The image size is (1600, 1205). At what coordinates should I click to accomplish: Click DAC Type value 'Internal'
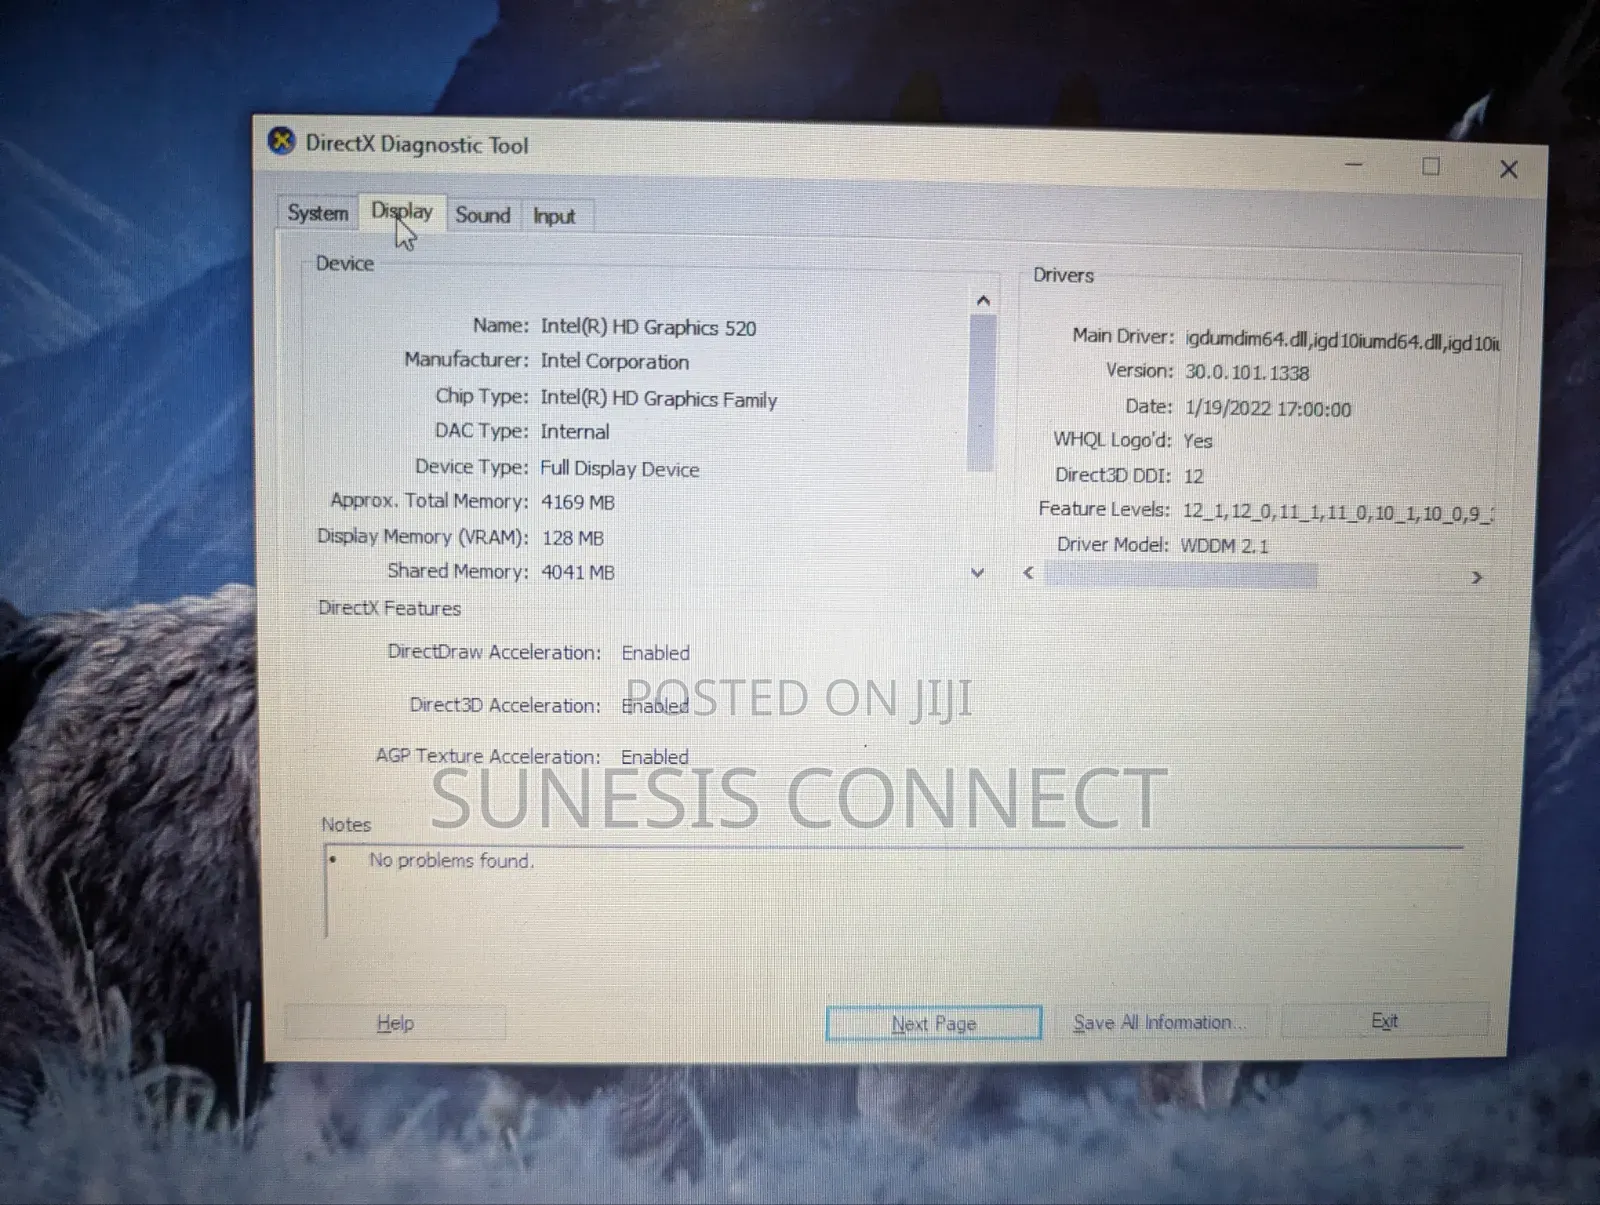click(575, 432)
